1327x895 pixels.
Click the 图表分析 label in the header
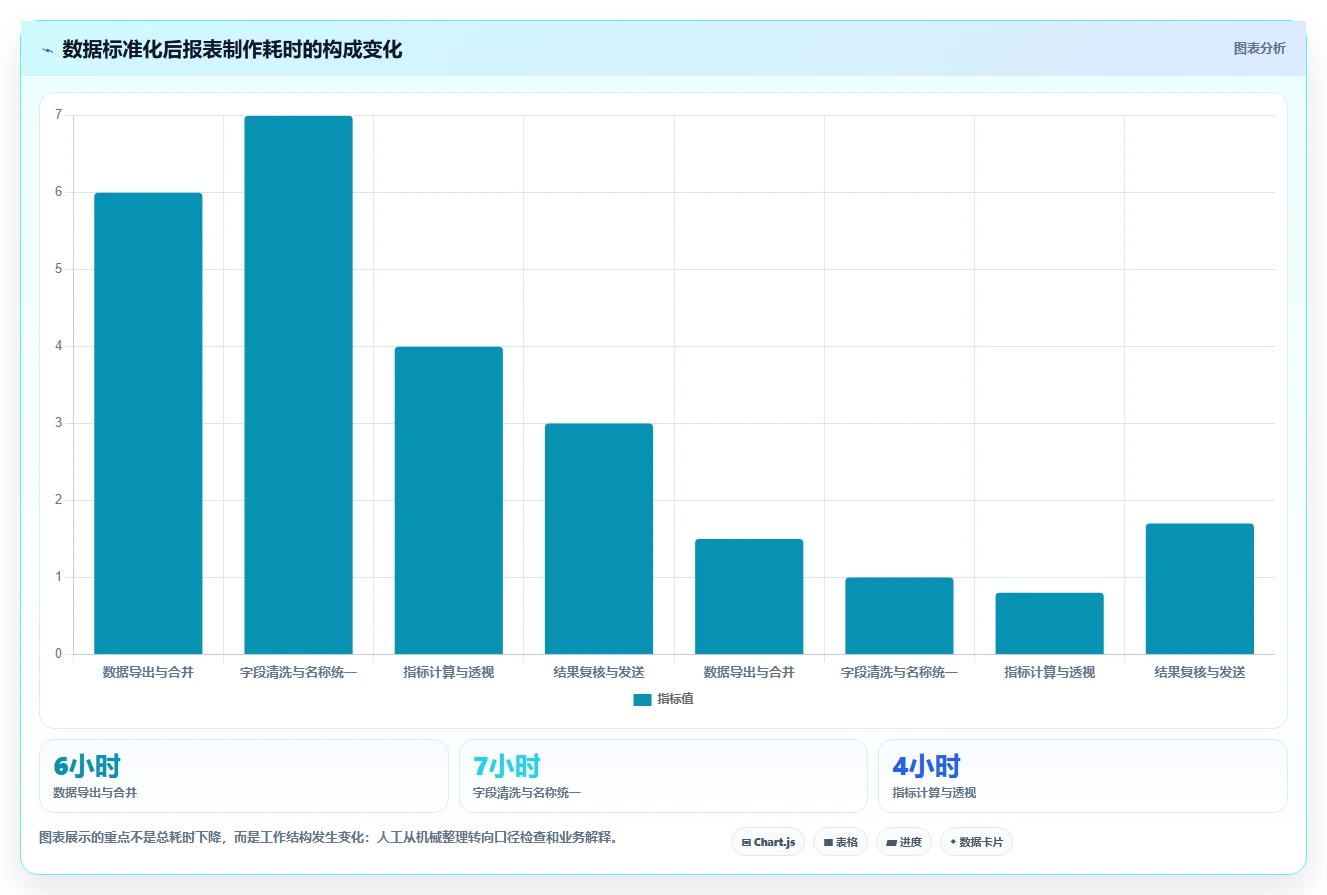click(1259, 48)
